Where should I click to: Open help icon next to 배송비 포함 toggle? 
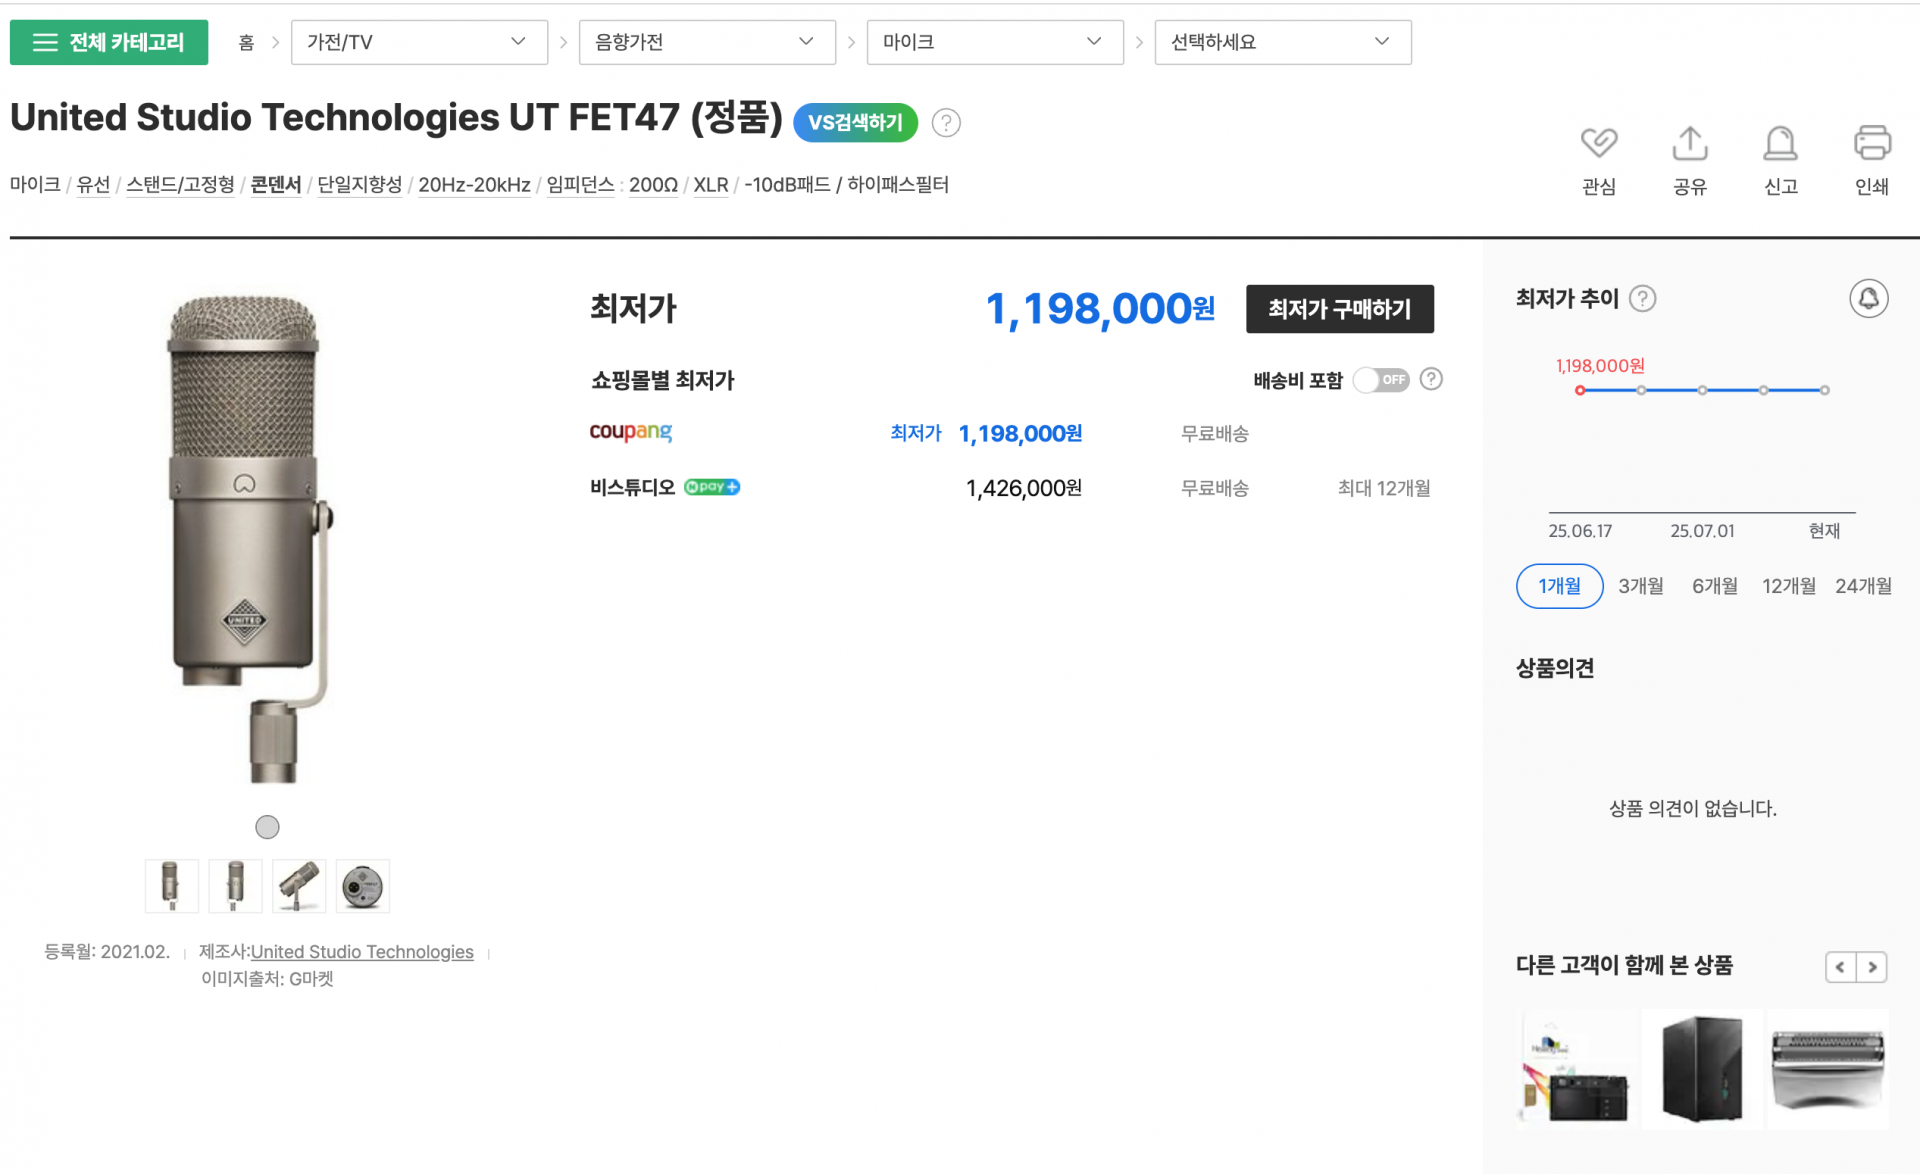point(1431,379)
